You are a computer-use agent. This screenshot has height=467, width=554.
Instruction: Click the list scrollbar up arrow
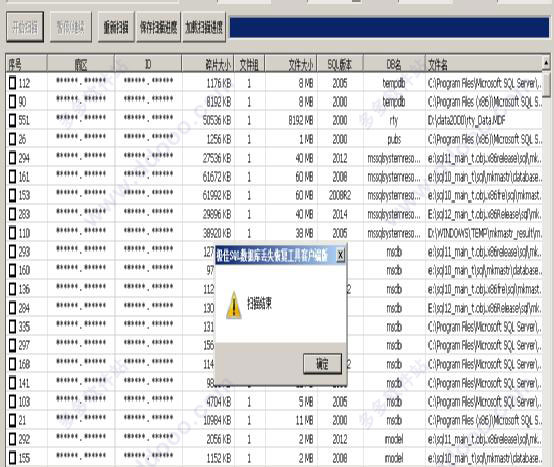pyautogui.click(x=546, y=63)
